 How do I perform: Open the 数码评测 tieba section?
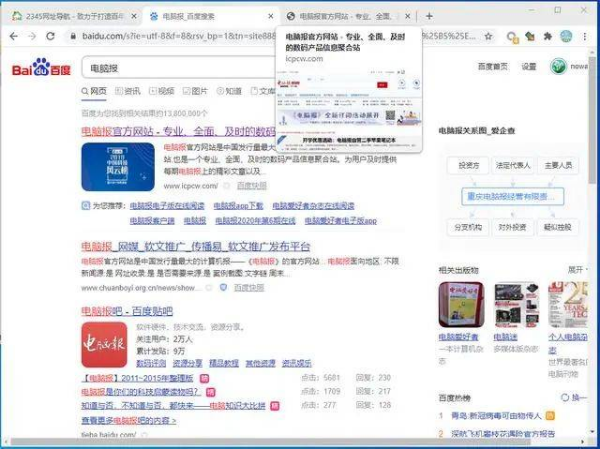pyautogui.click(x=151, y=363)
